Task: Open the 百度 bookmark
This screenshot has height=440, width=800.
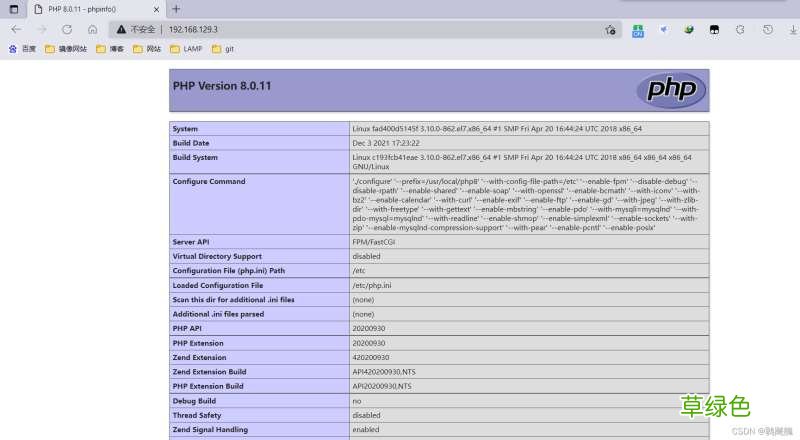Action: (22, 49)
